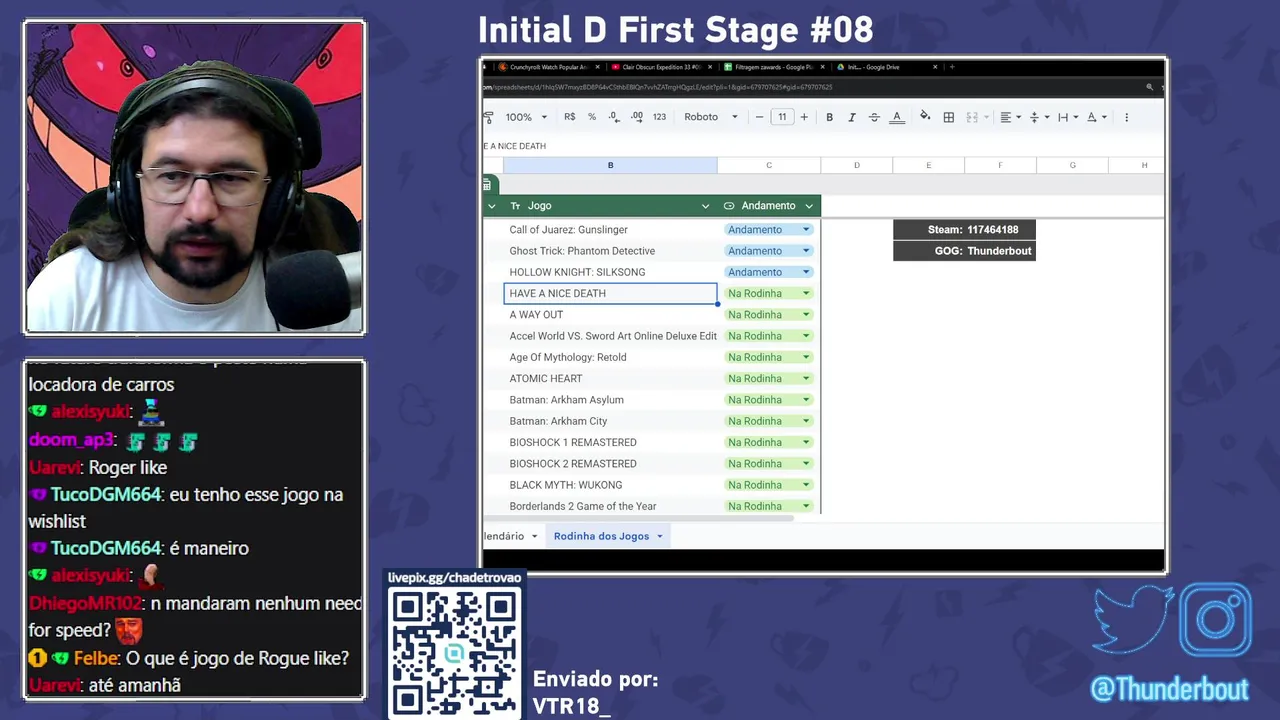This screenshot has width=1280, height=720.
Task: Format selection as R$ currency
Action: click(x=569, y=117)
